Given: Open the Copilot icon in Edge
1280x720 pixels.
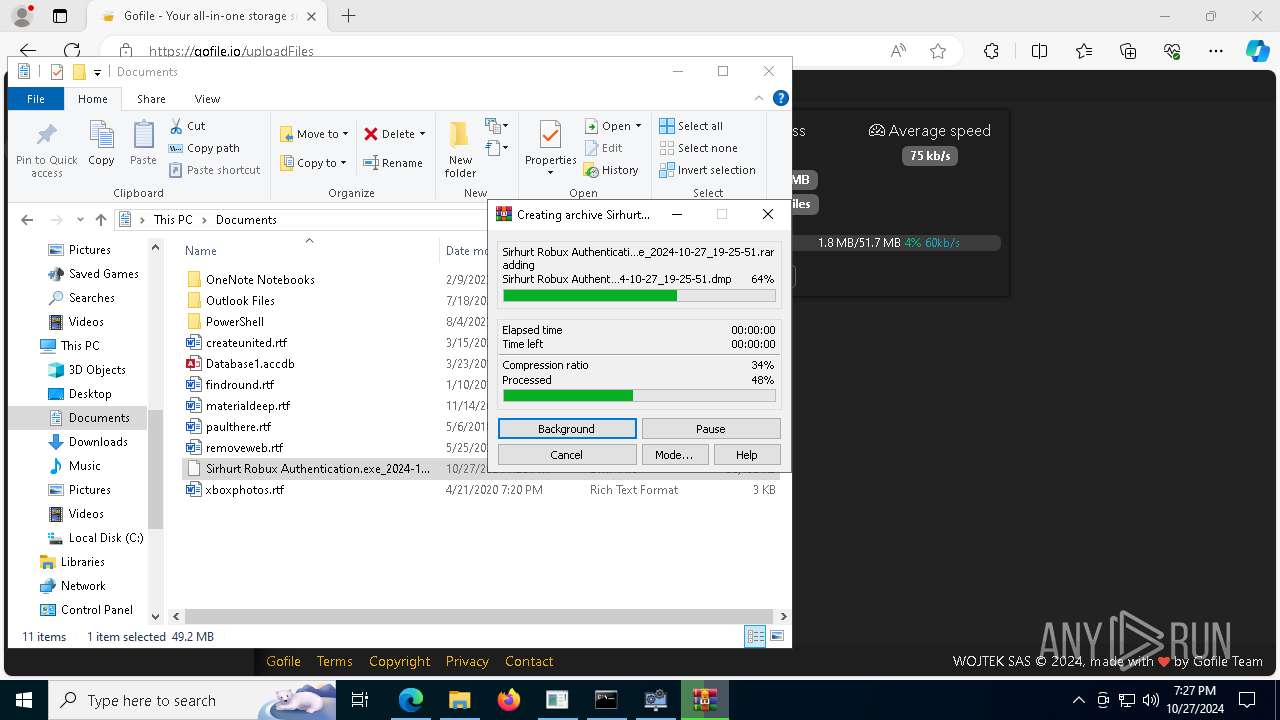Looking at the screenshot, I should tap(1257, 51).
